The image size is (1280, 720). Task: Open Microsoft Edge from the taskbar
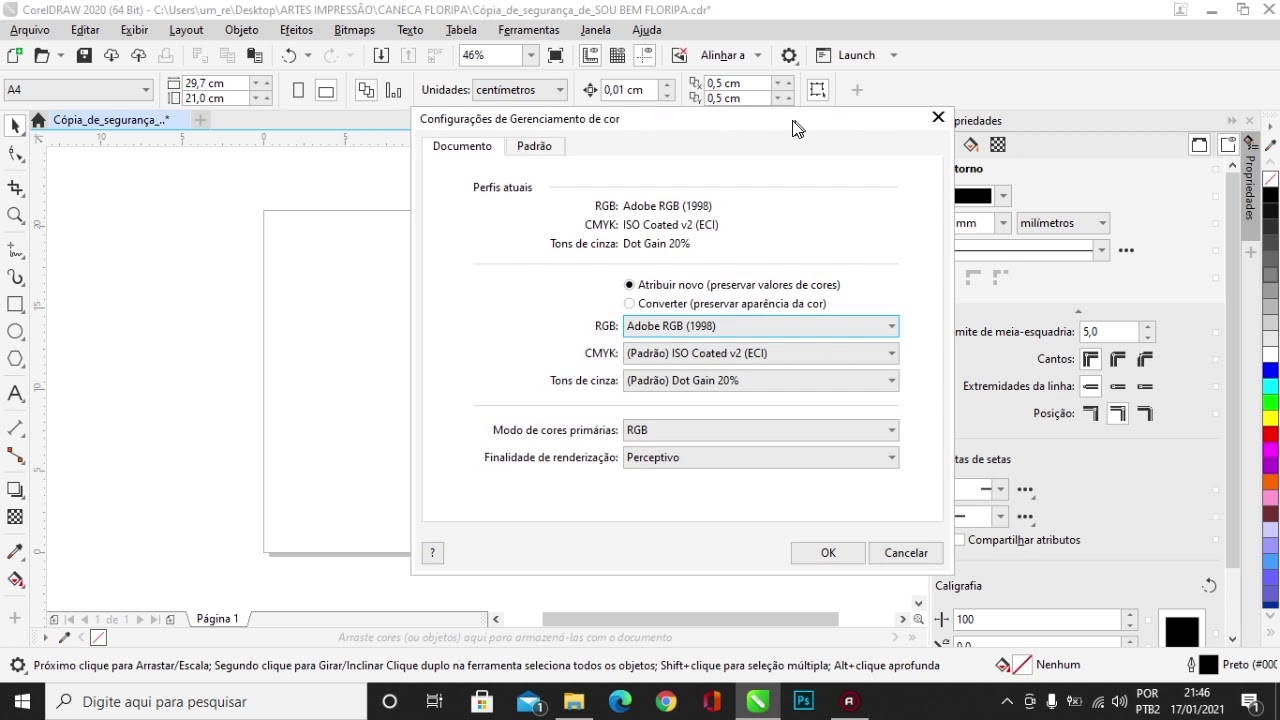pos(620,701)
